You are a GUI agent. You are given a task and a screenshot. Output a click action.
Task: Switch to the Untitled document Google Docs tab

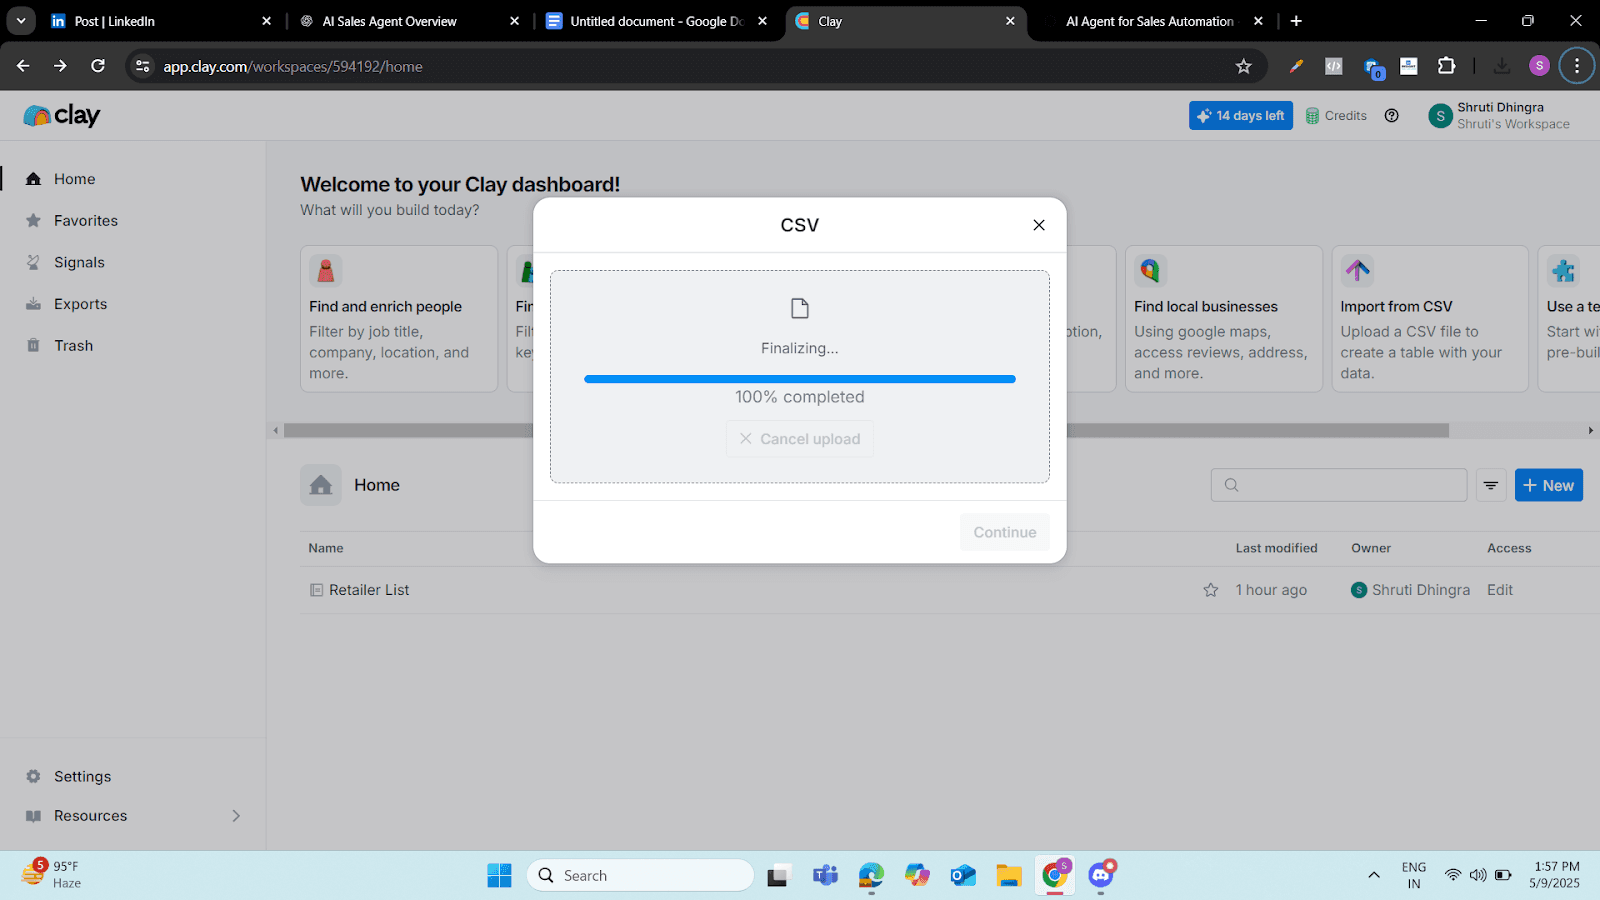(x=657, y=21)
